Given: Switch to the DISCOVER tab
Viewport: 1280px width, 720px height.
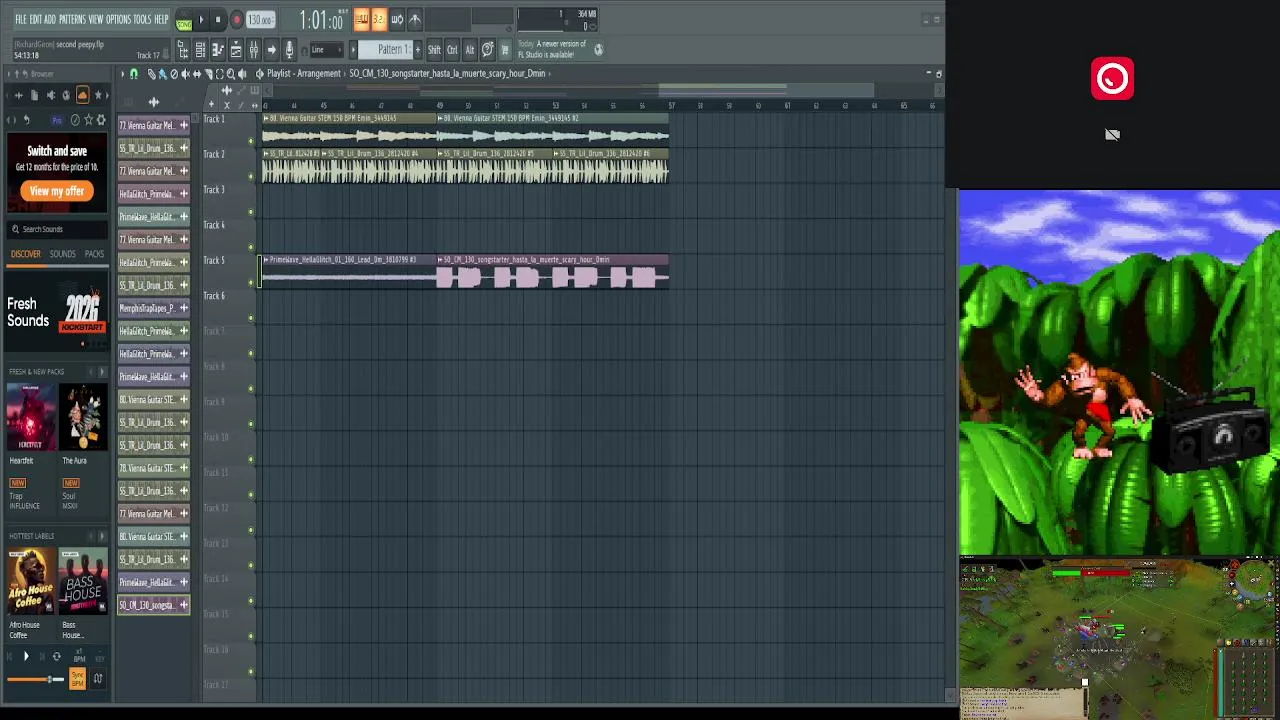Looking at the screenshot, I should pyautogui.click(x=26, y=255).
